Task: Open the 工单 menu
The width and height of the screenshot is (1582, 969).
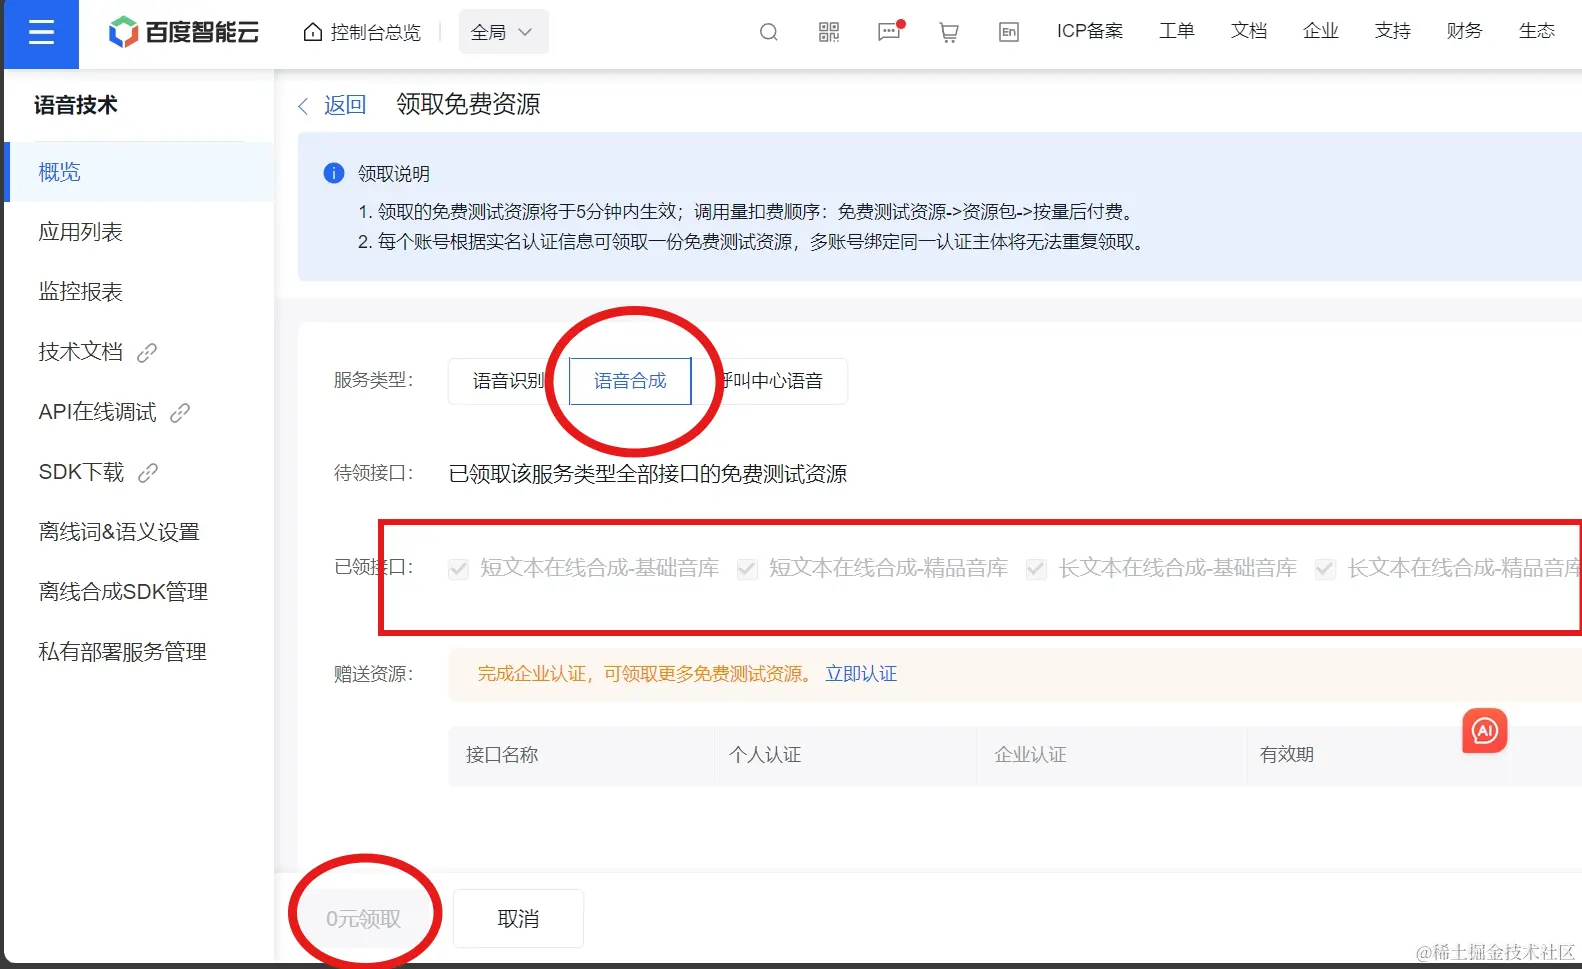Action: click(x=1177, y=32)
